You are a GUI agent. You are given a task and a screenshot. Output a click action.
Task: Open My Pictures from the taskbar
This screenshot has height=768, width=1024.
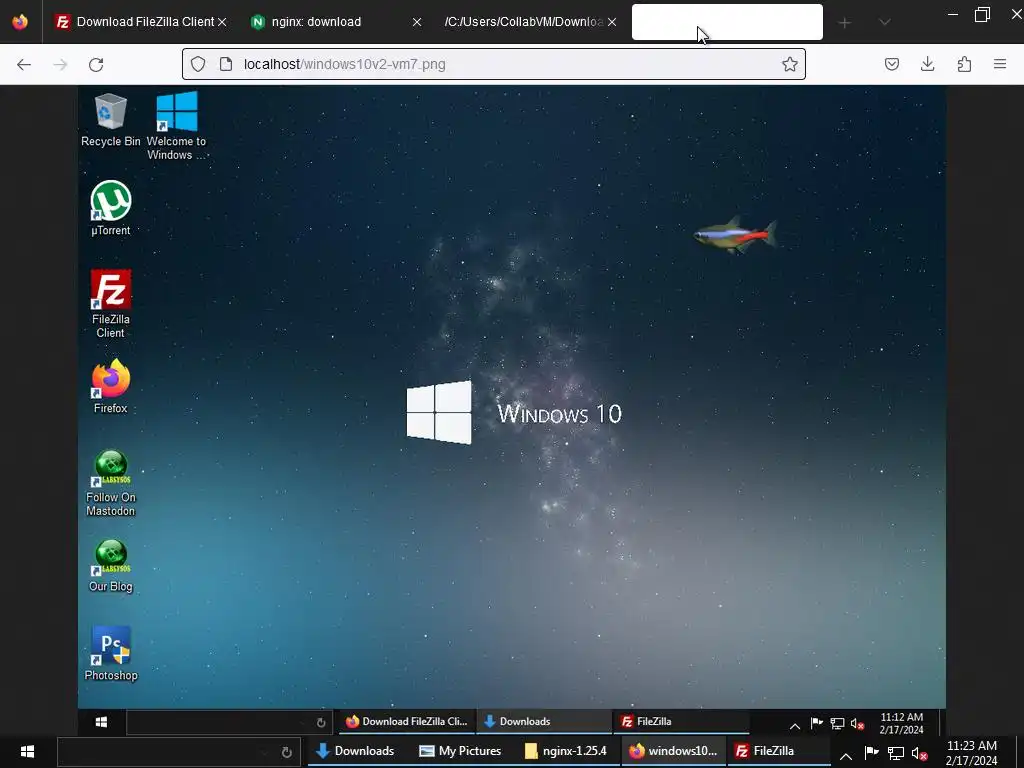click(460, 751)
